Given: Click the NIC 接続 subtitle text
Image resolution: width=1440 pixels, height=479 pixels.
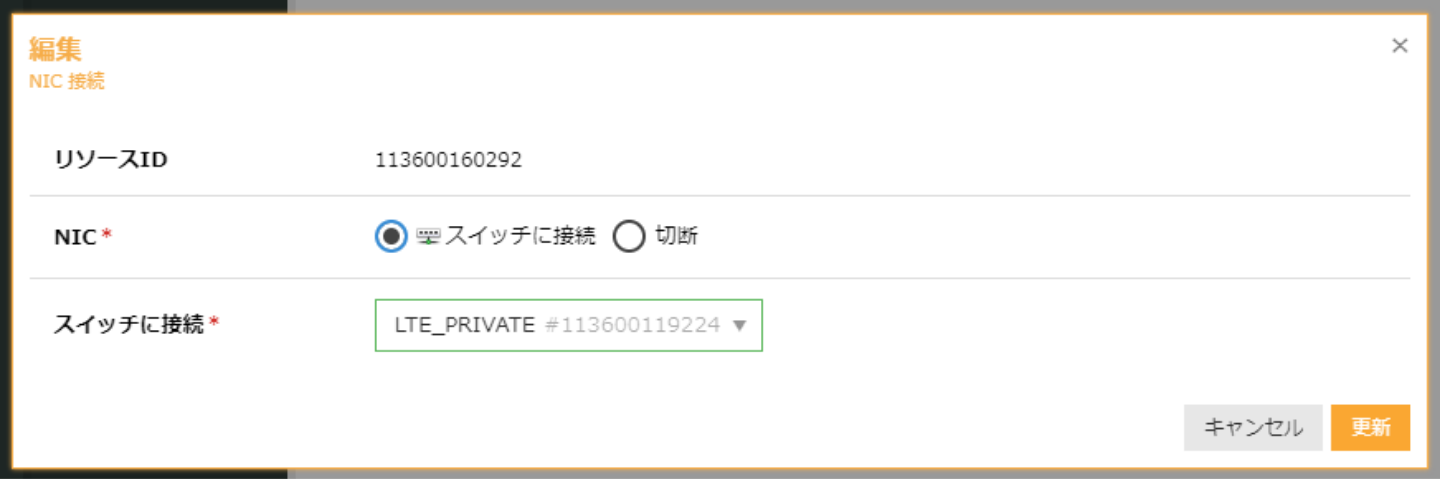Looking at the screenshot, I should (66, 82).
